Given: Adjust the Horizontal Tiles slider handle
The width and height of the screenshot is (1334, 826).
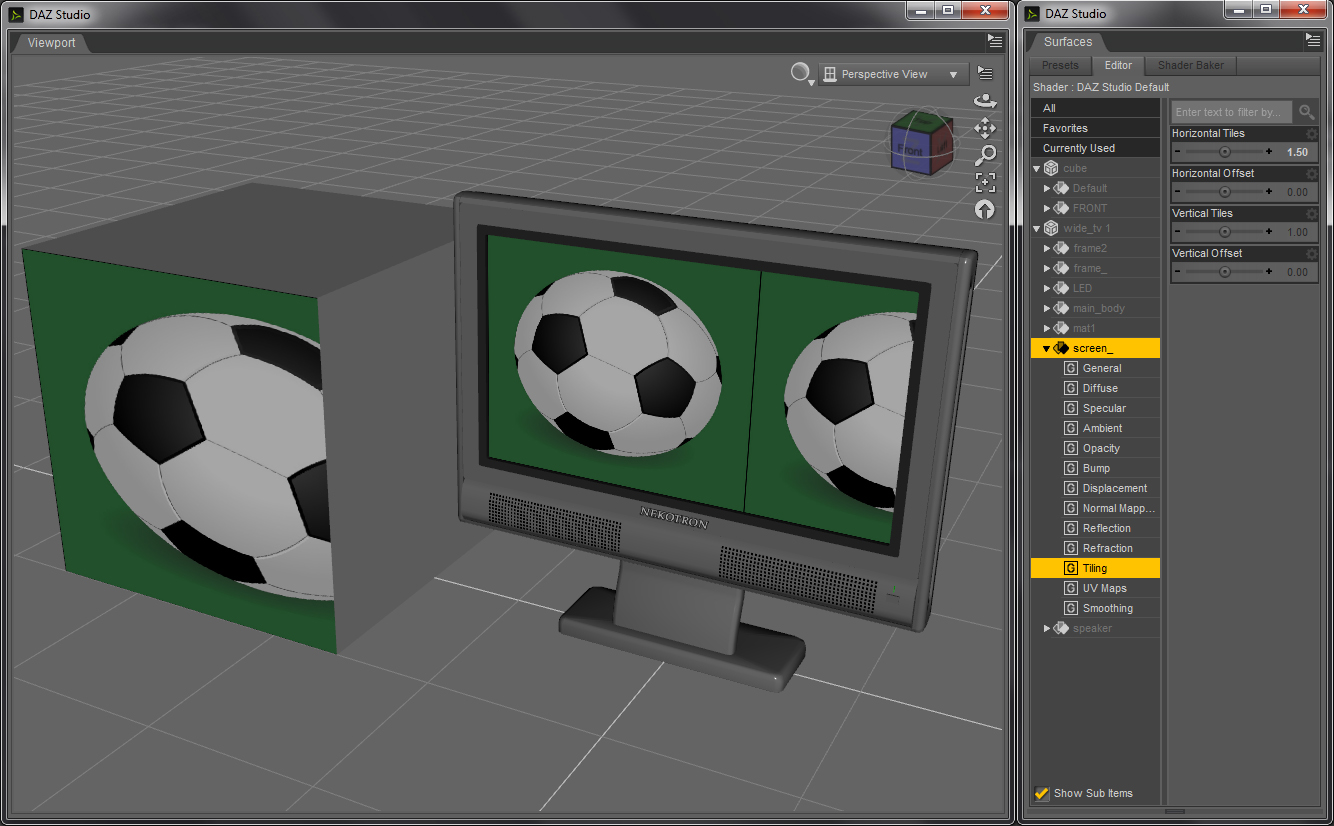Looking at the screenshot, I should pos(1224,152).
